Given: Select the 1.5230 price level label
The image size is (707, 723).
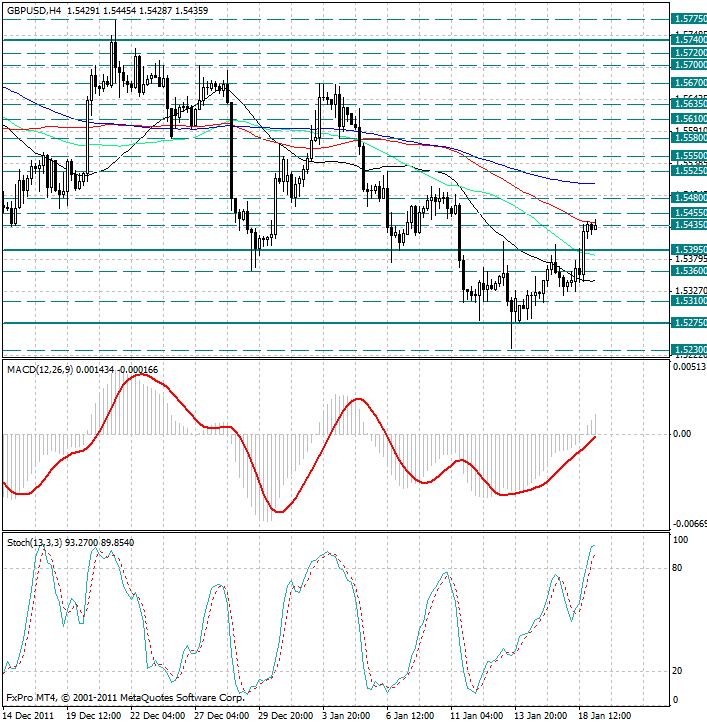Looking at the screenshot, I should (689, 350).
